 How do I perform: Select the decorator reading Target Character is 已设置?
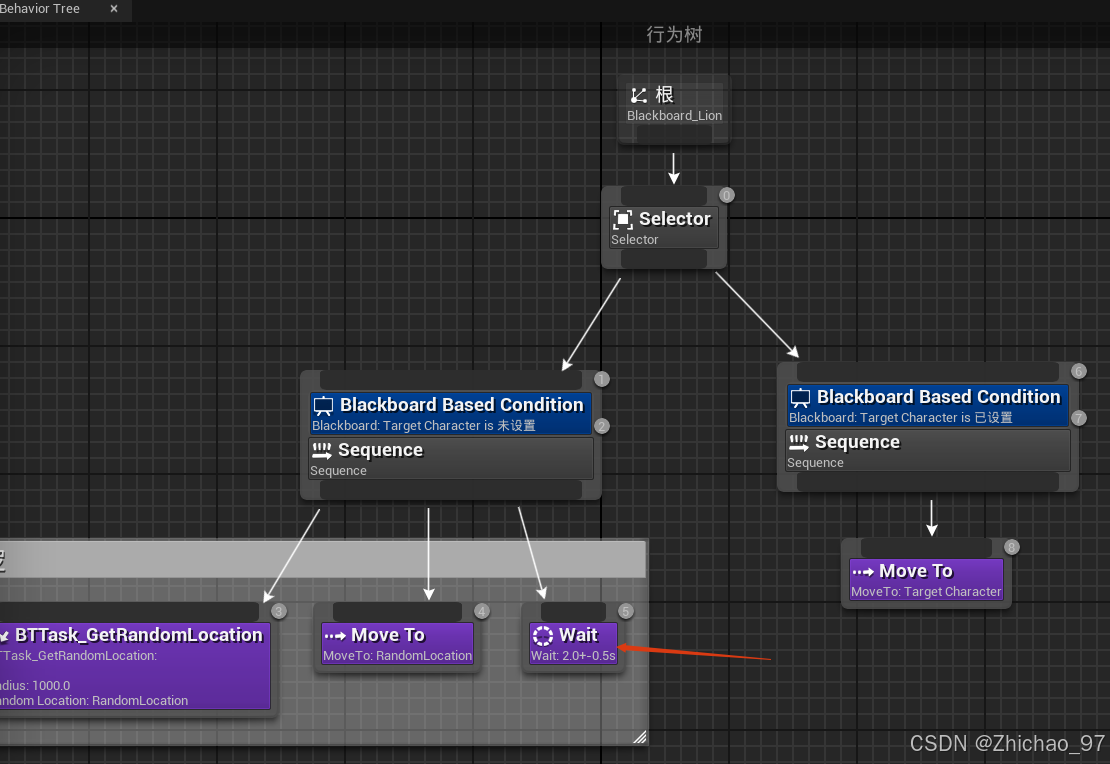[x=927, y=406]
